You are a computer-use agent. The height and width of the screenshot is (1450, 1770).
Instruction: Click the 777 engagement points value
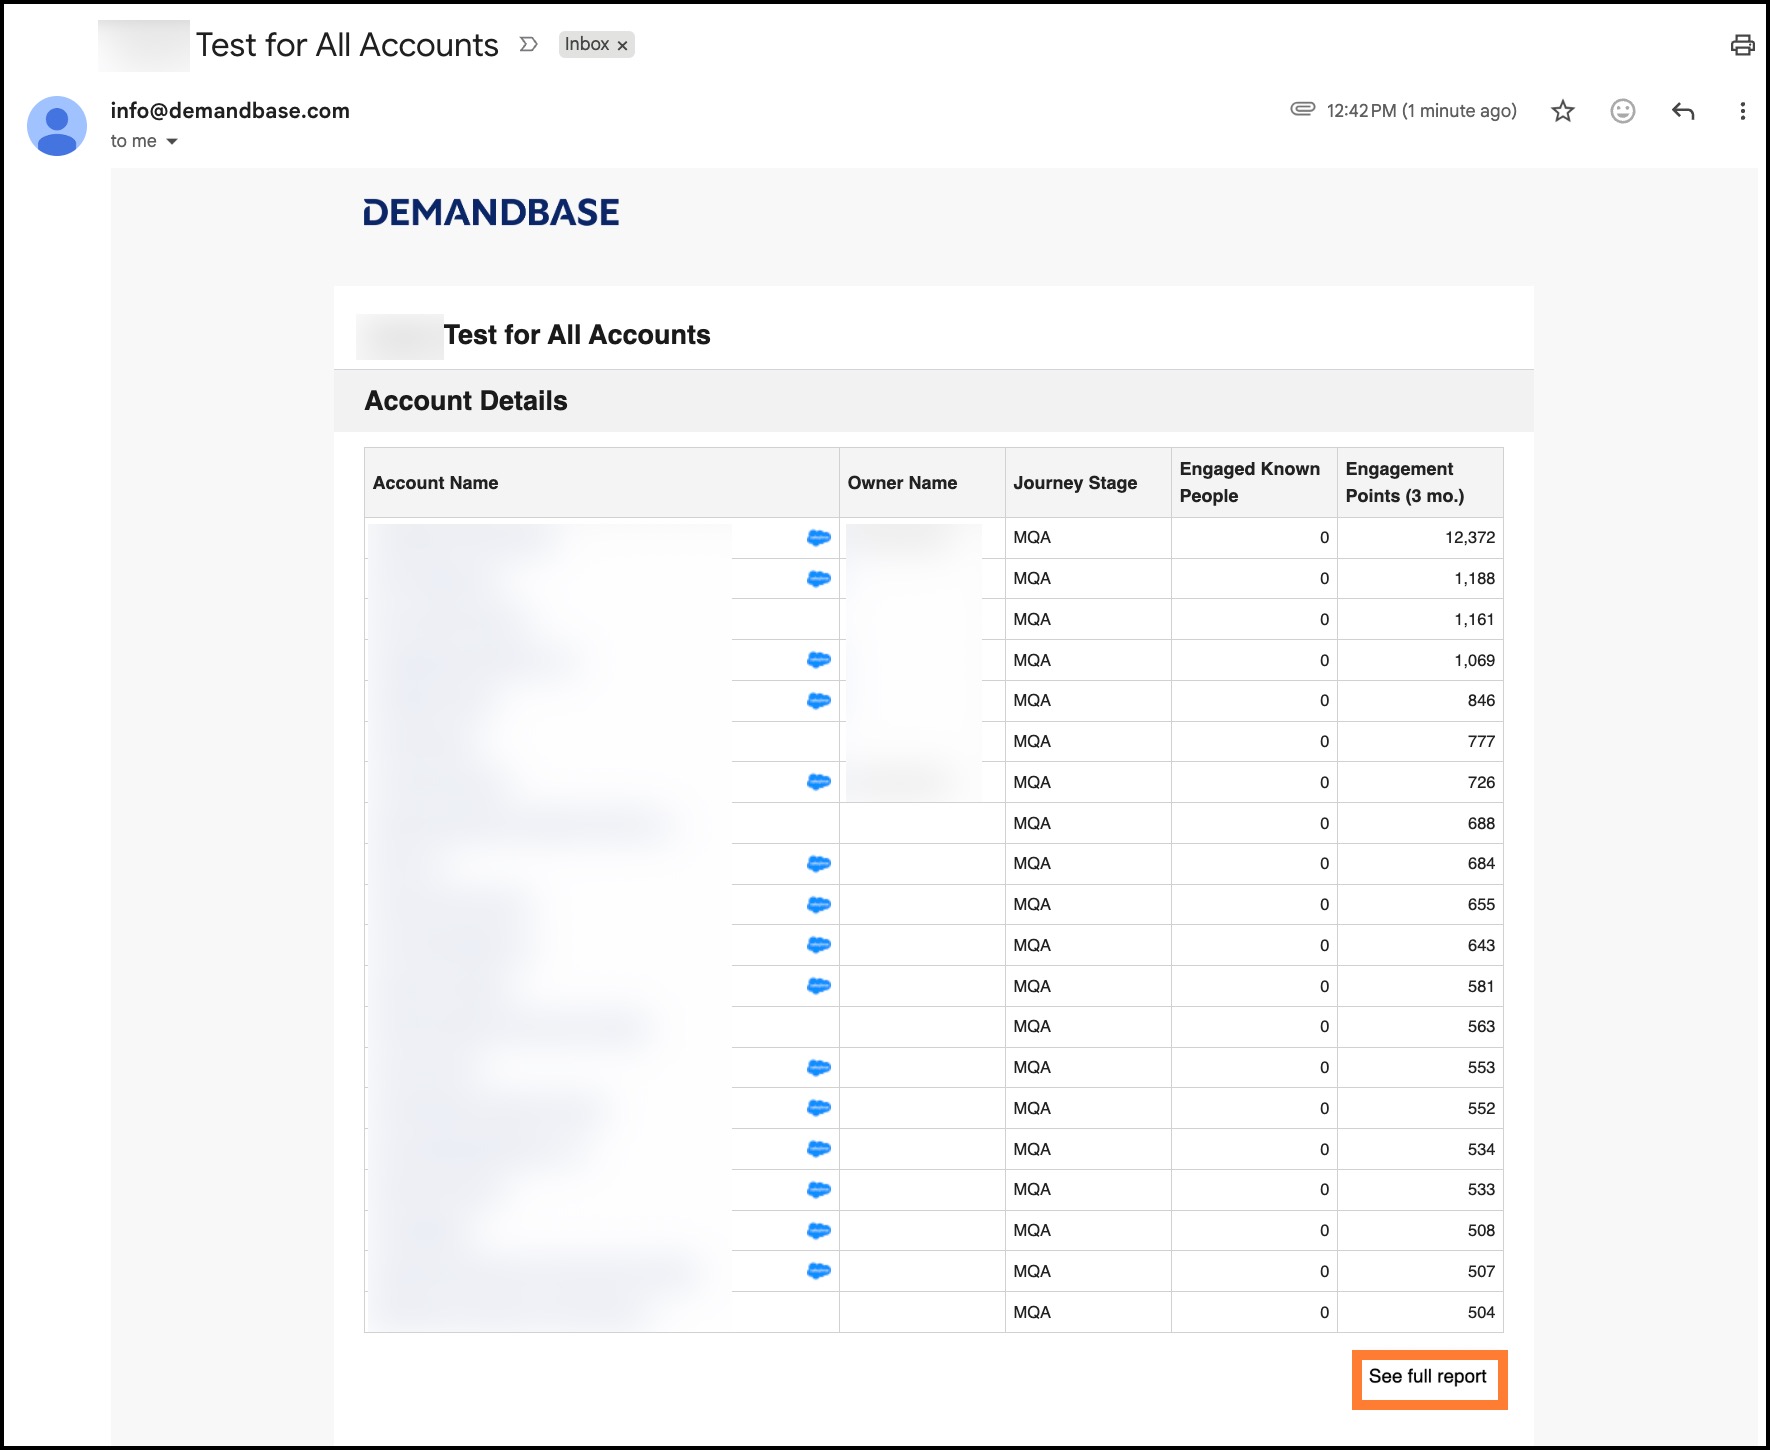[x=1482, y=742]
